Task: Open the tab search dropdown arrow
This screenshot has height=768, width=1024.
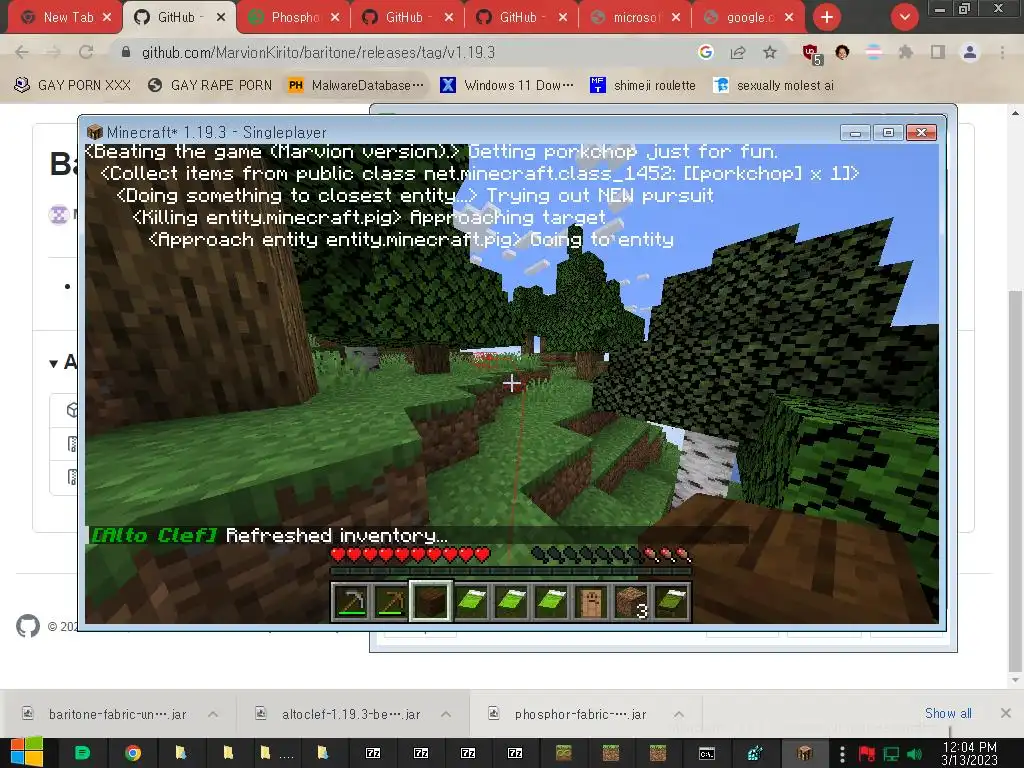Action: (904, 17)
